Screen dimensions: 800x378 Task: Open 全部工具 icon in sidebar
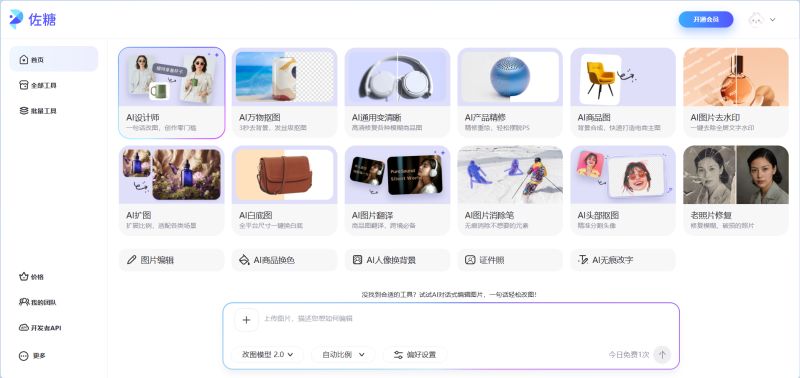coord(23,85)
